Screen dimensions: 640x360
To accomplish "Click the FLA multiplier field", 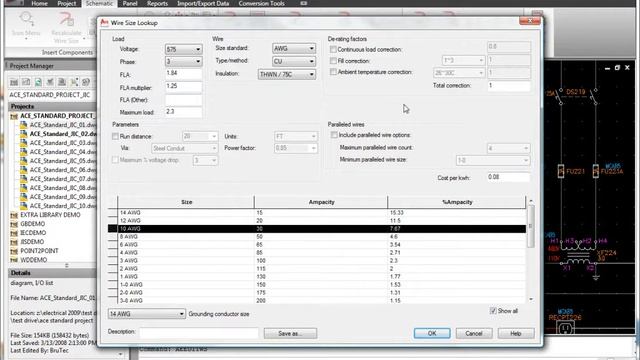I will [x=183, y=87].
